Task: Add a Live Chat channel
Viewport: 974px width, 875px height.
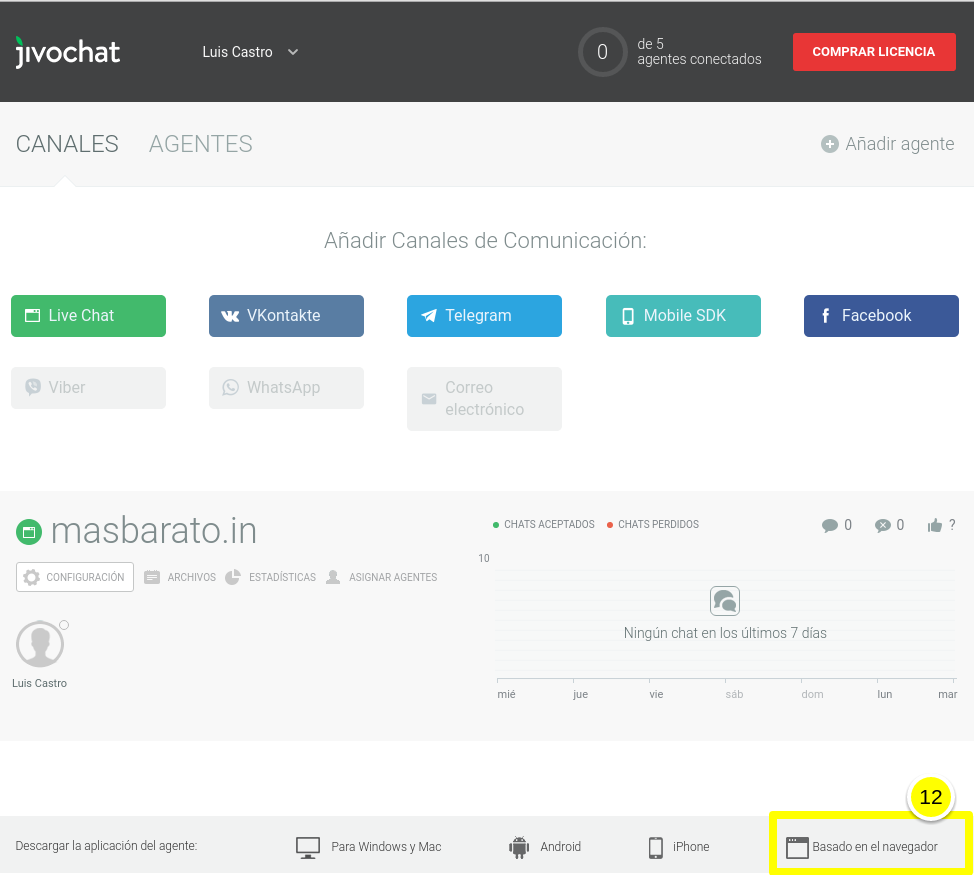Action: [88, 315]
